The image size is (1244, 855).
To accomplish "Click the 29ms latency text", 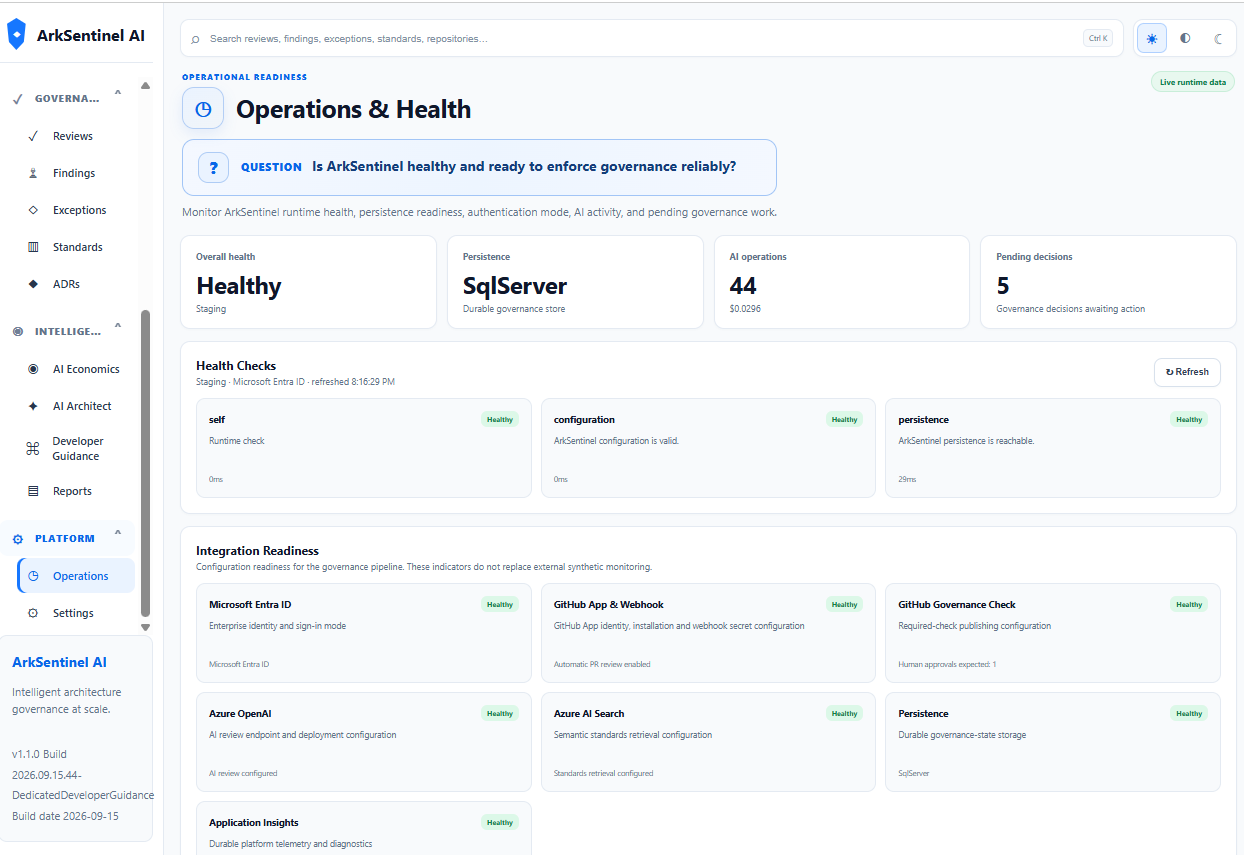I will tap(907, 480).
